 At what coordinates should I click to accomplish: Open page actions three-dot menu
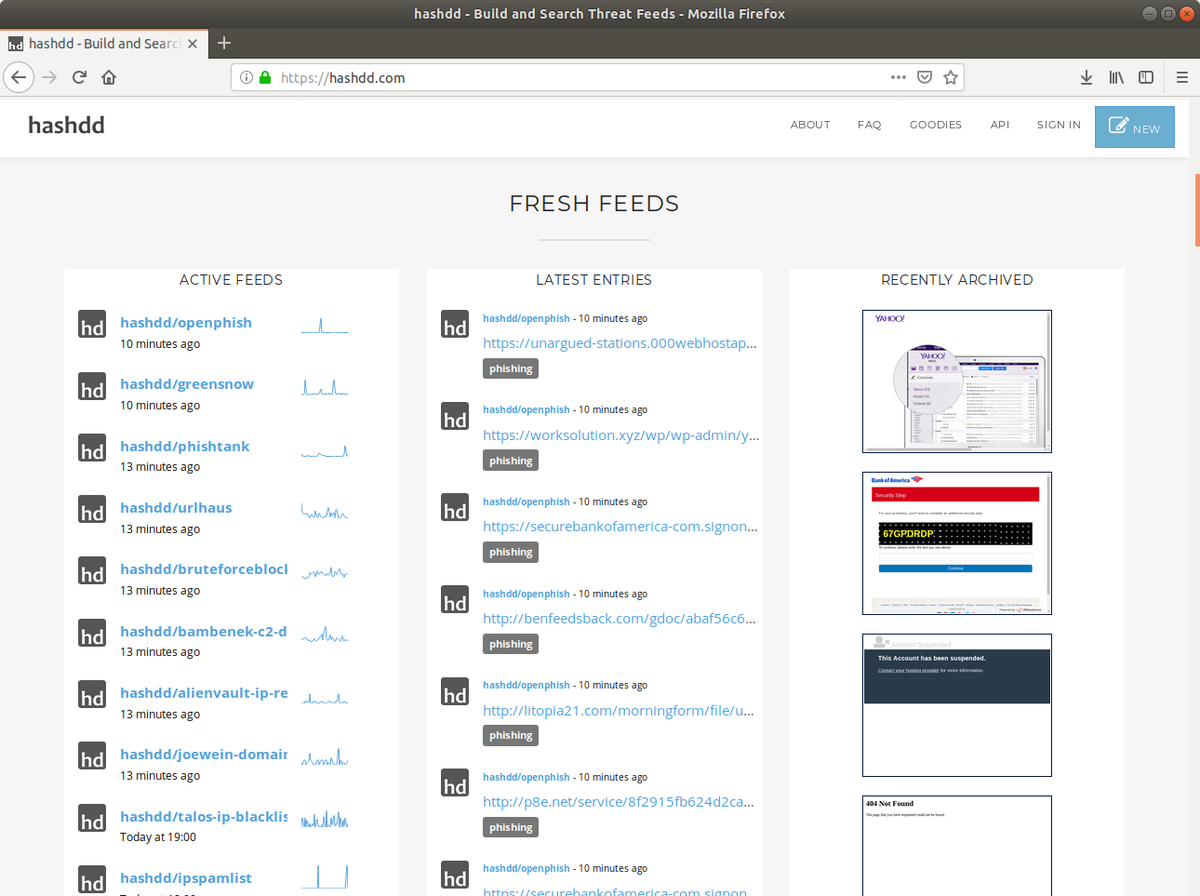point(898,77)
